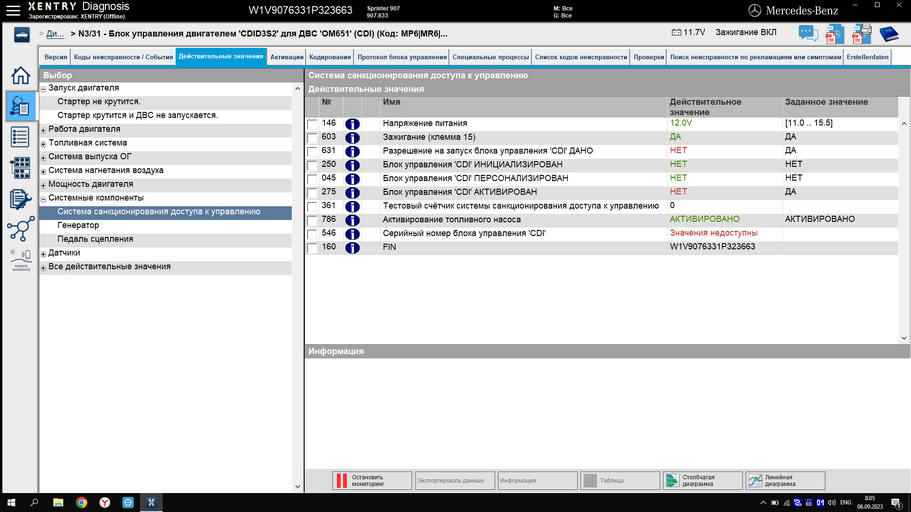
Task: Show info for row 361 Тестовый счётчик
Action: click(x=352, y=206)
